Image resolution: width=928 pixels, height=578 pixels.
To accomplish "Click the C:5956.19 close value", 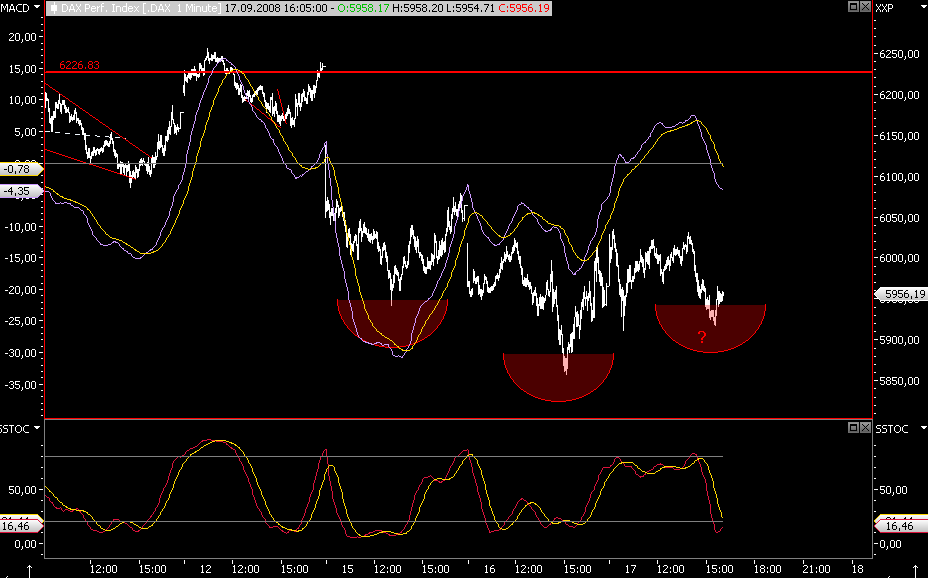I will pyautogui.click(x=524, y=8).
